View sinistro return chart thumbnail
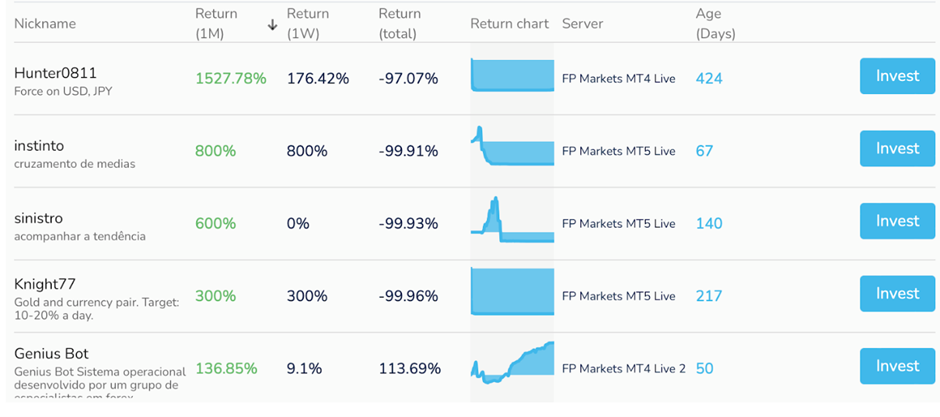Viewport: 940px width, 417px height. [513, 219]
